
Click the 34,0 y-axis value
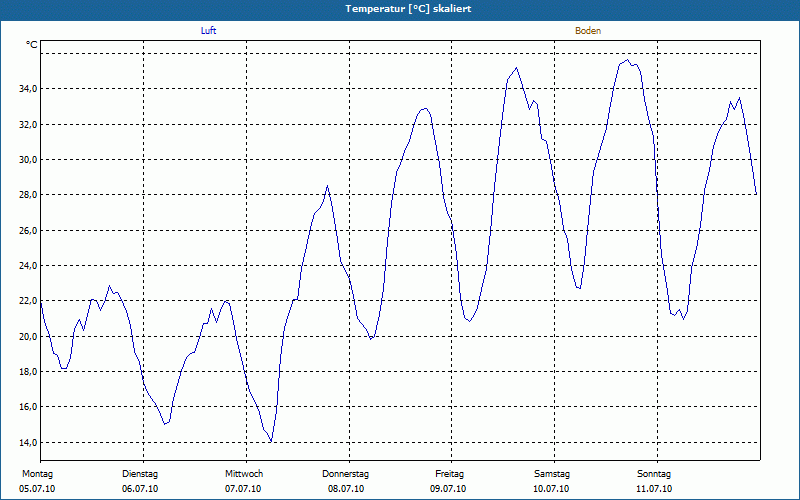tap(28, 89)
